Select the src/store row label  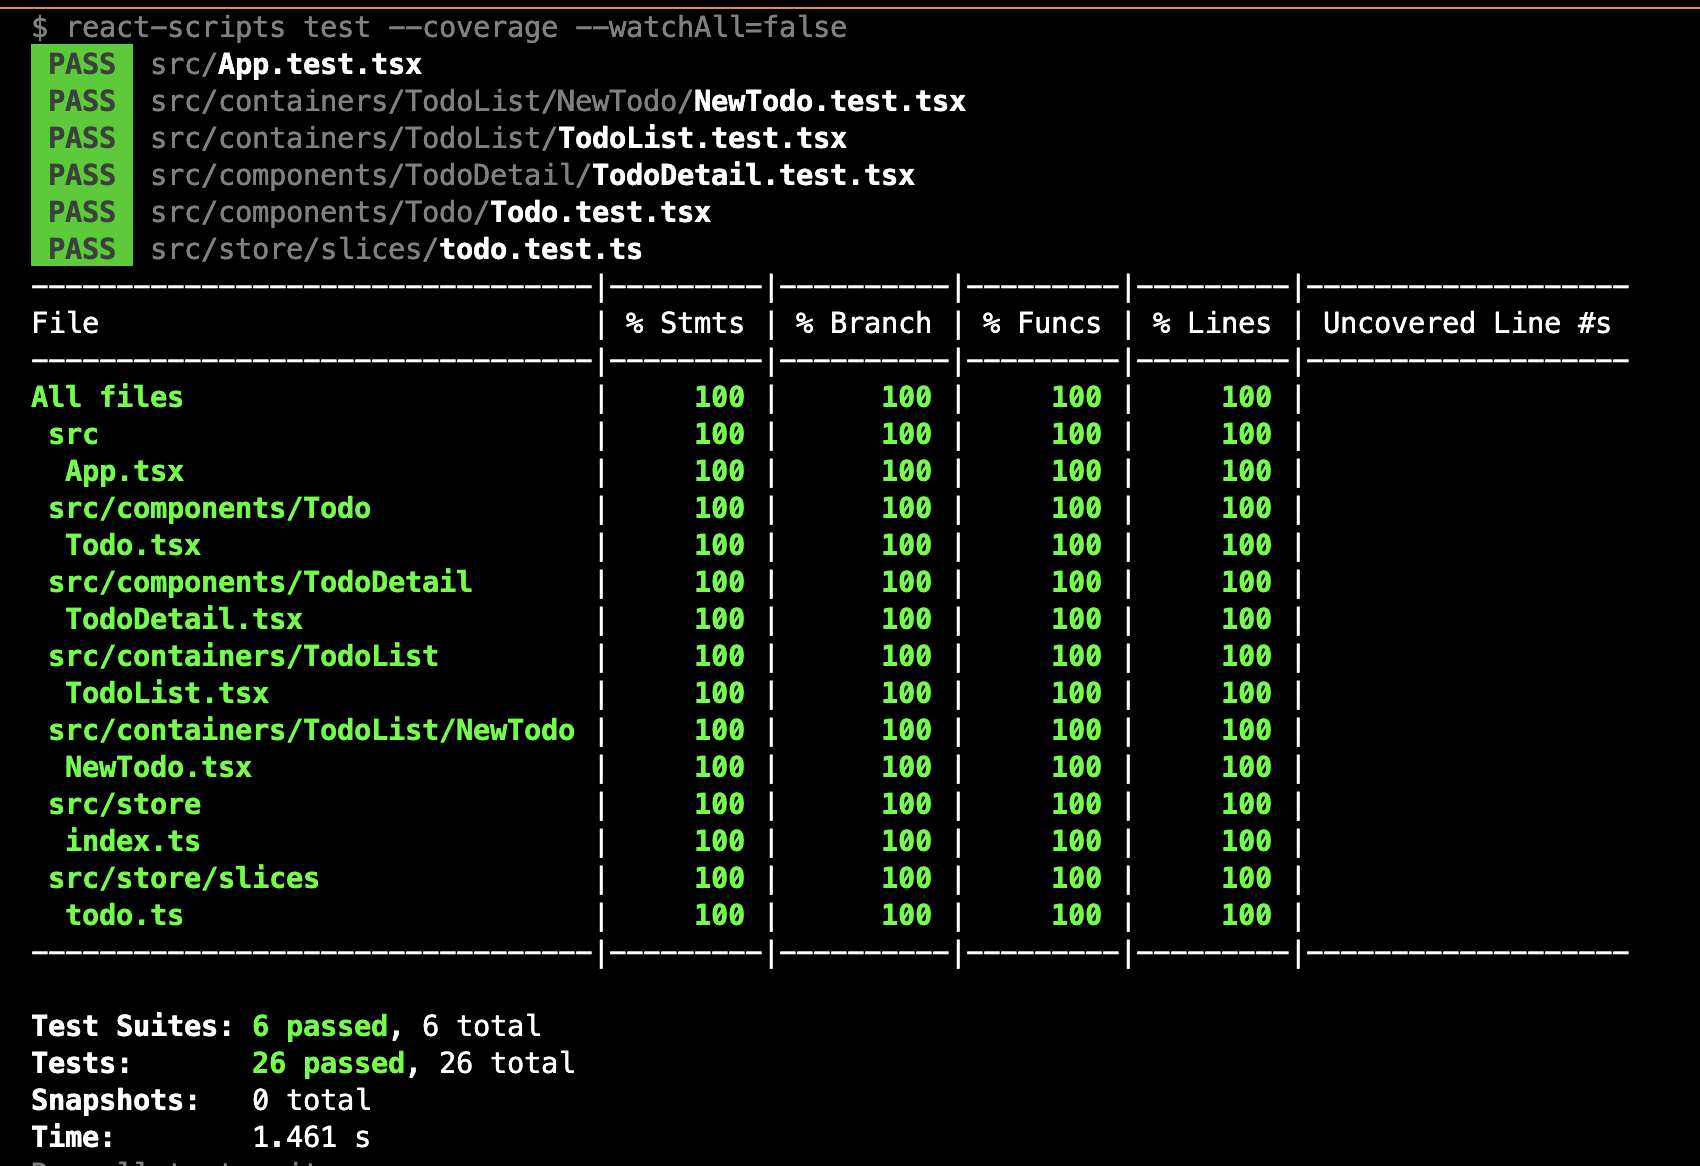click(124, 804)
